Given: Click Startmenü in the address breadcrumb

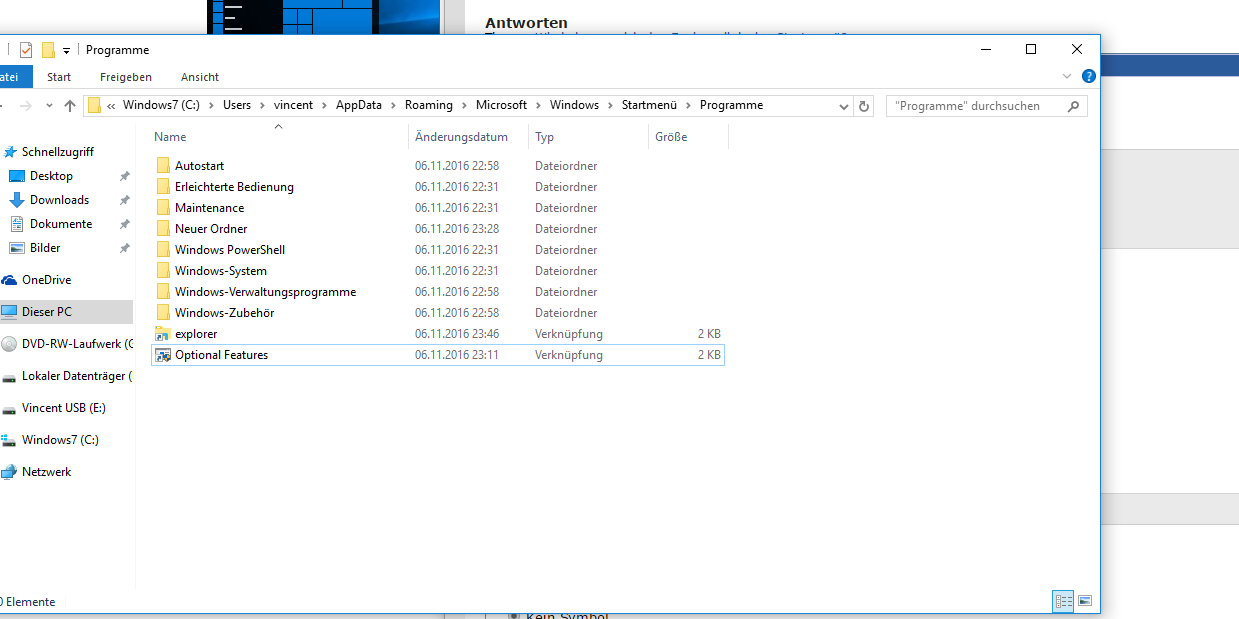Looking at the screenshot, I should pos(649,105).
